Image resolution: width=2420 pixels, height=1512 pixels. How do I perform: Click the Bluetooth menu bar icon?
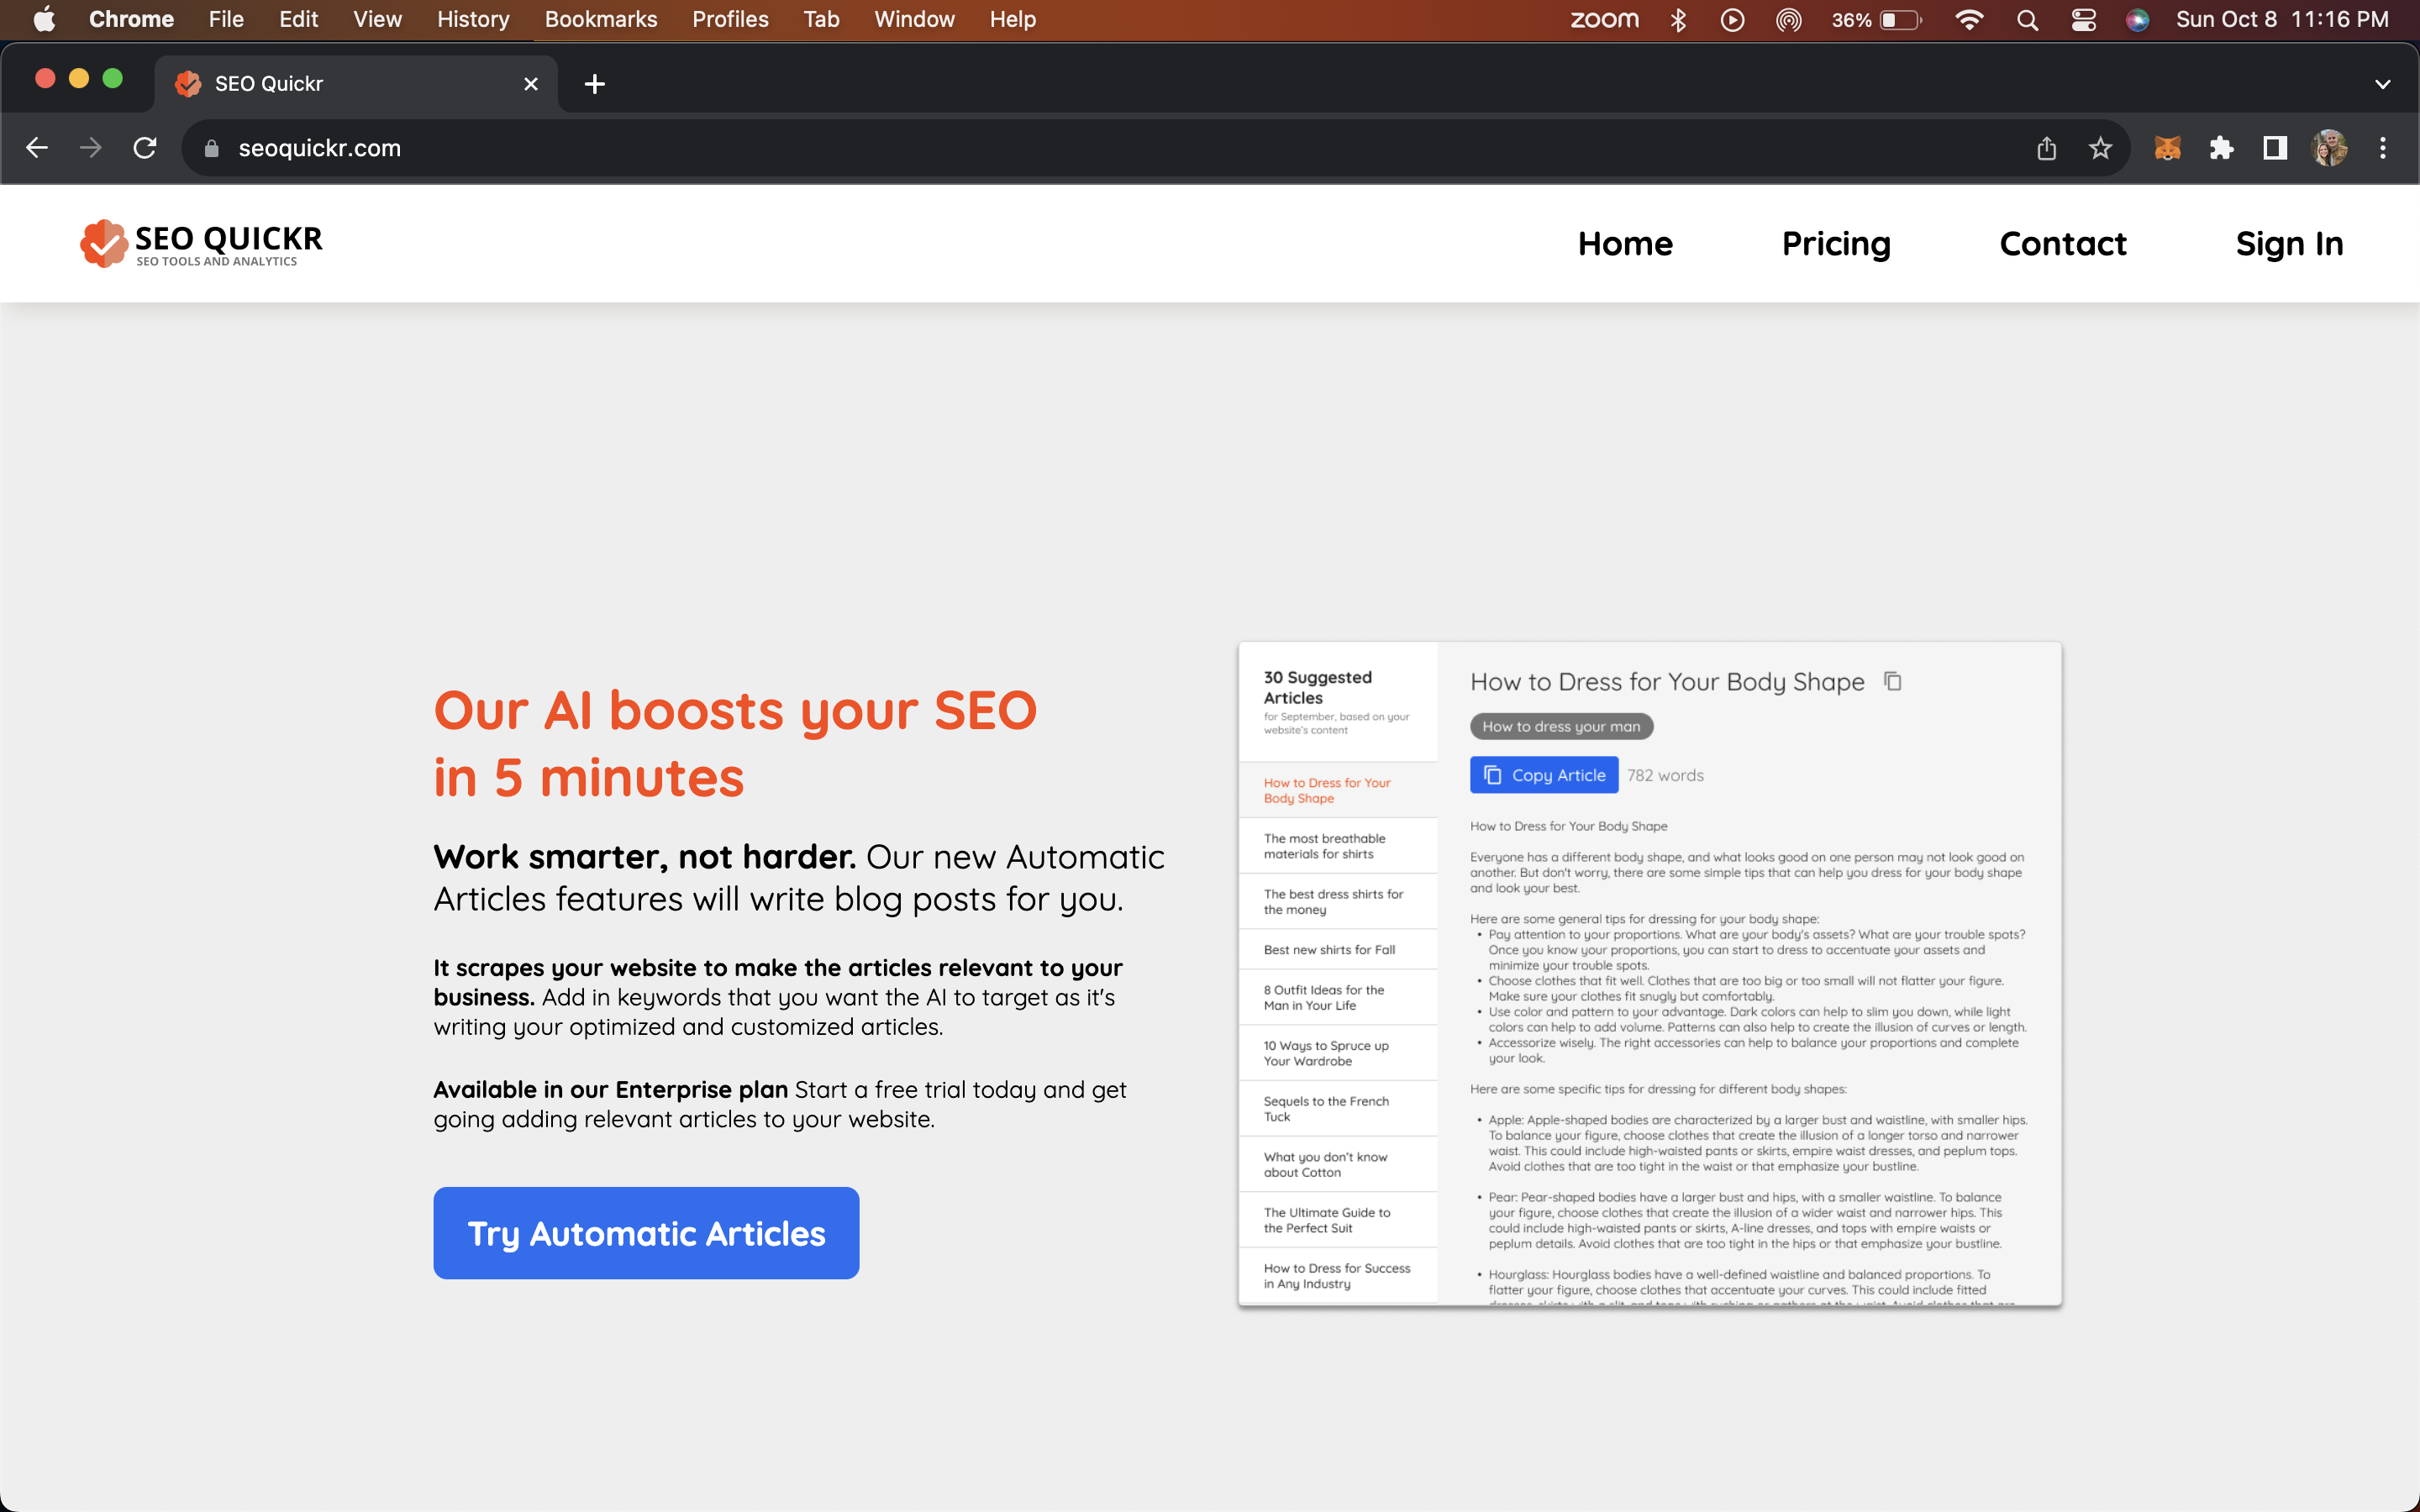1678,20
